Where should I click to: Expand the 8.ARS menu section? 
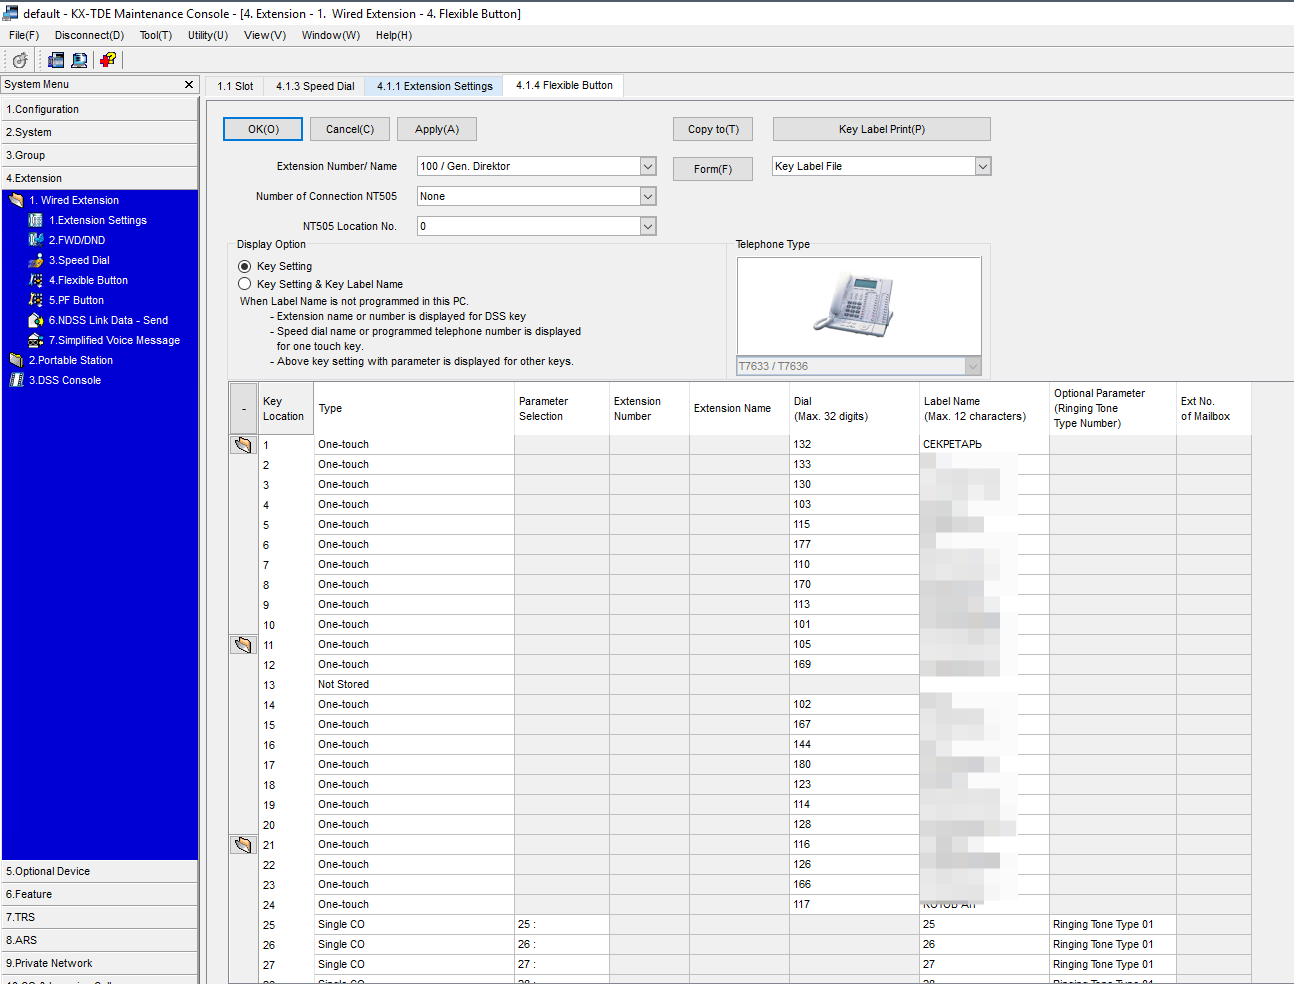pos(99,940)
